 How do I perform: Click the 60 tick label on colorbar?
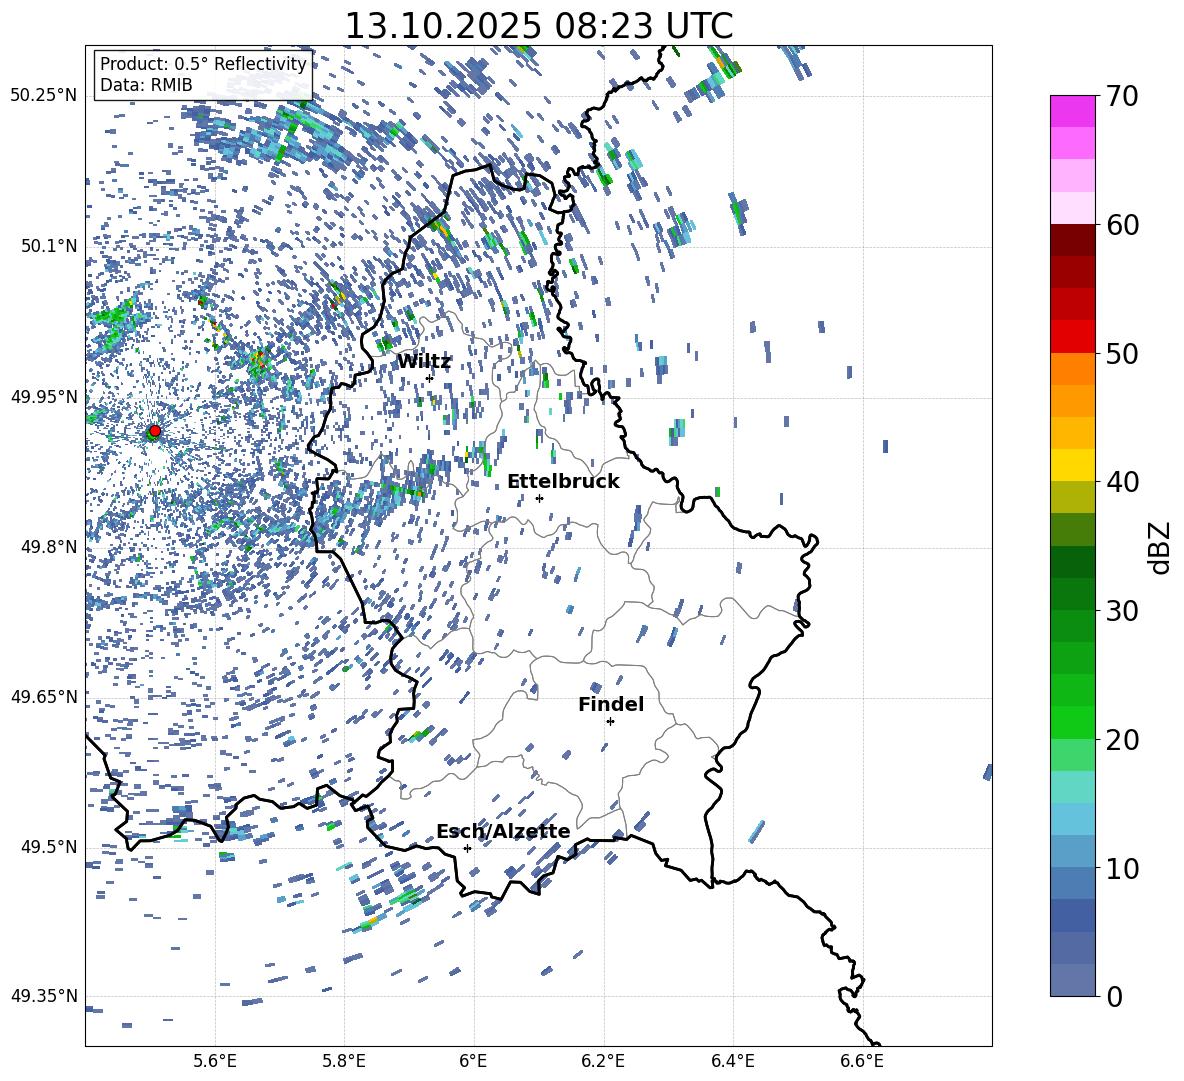tap(1123, 225)
